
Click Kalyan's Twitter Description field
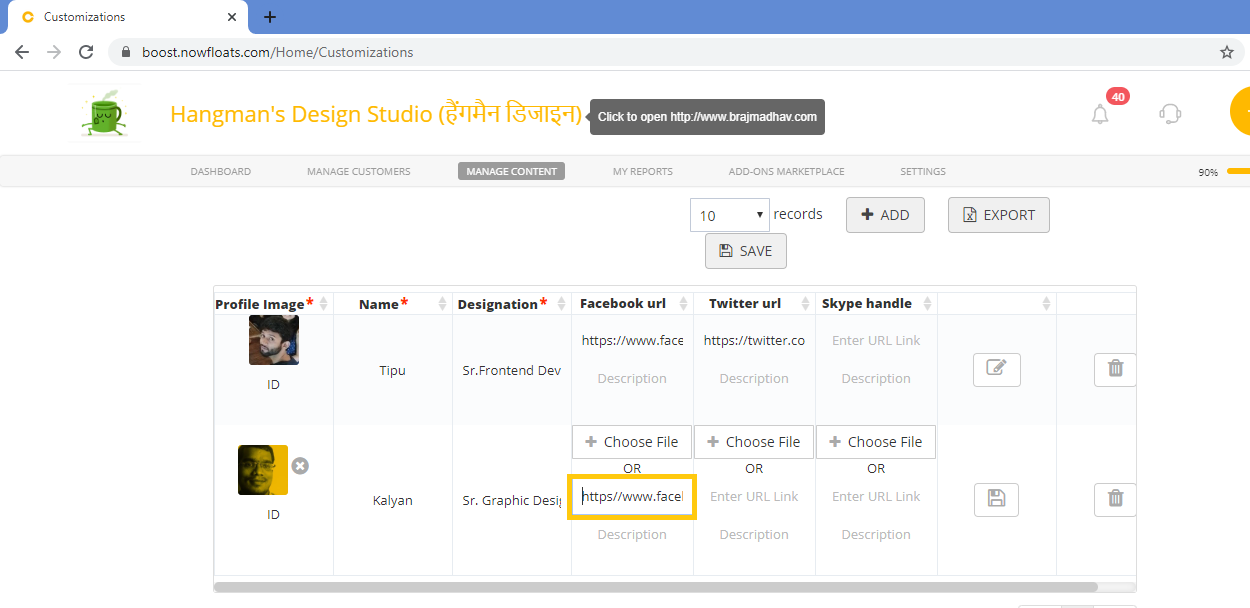pyautogui.click(x=754, y=535)
